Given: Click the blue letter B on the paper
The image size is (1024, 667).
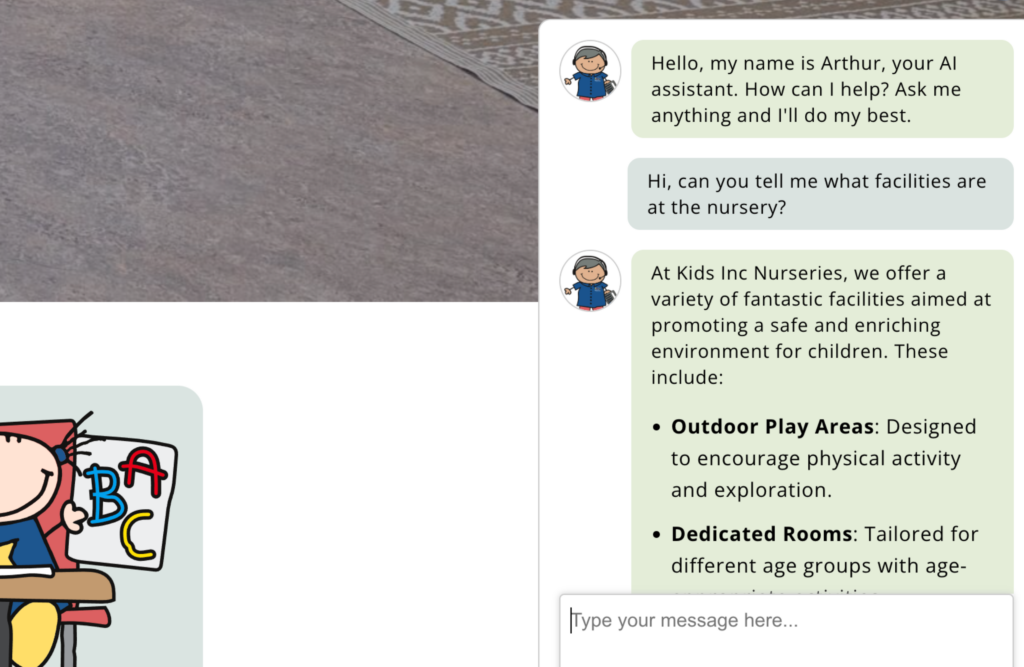Looking at the screenshot, I should tap(104, 495).
